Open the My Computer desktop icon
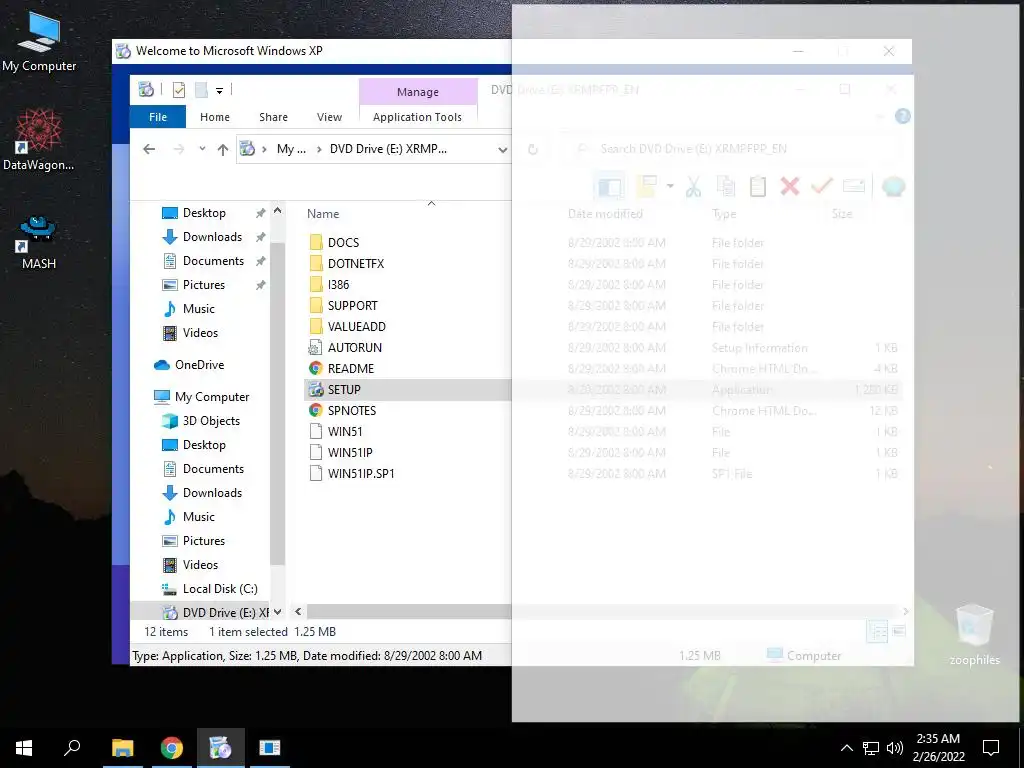This screenshot has width=1024, height=768. [x=39, y=40]
